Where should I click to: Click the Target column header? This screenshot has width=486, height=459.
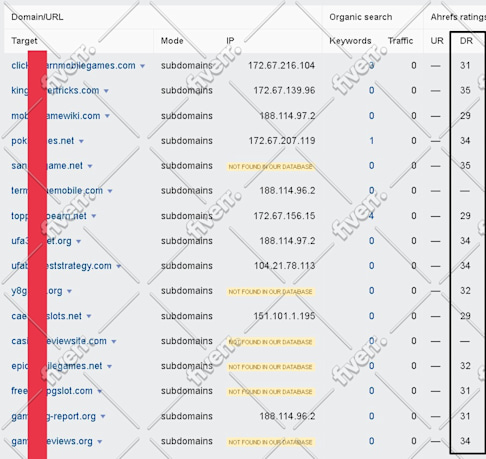[x=24, y=41]
